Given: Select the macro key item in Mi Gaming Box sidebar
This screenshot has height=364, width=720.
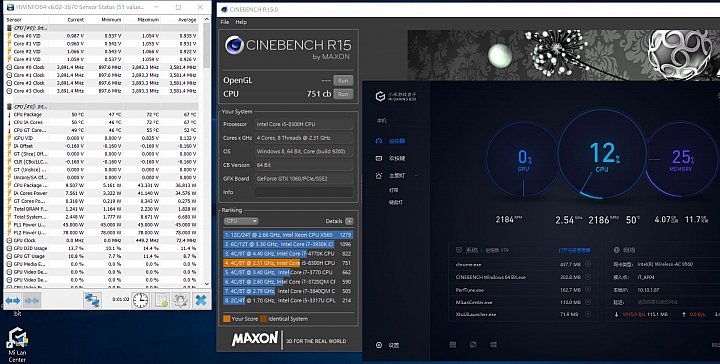Looking at the screenshot, I should 391,158.
